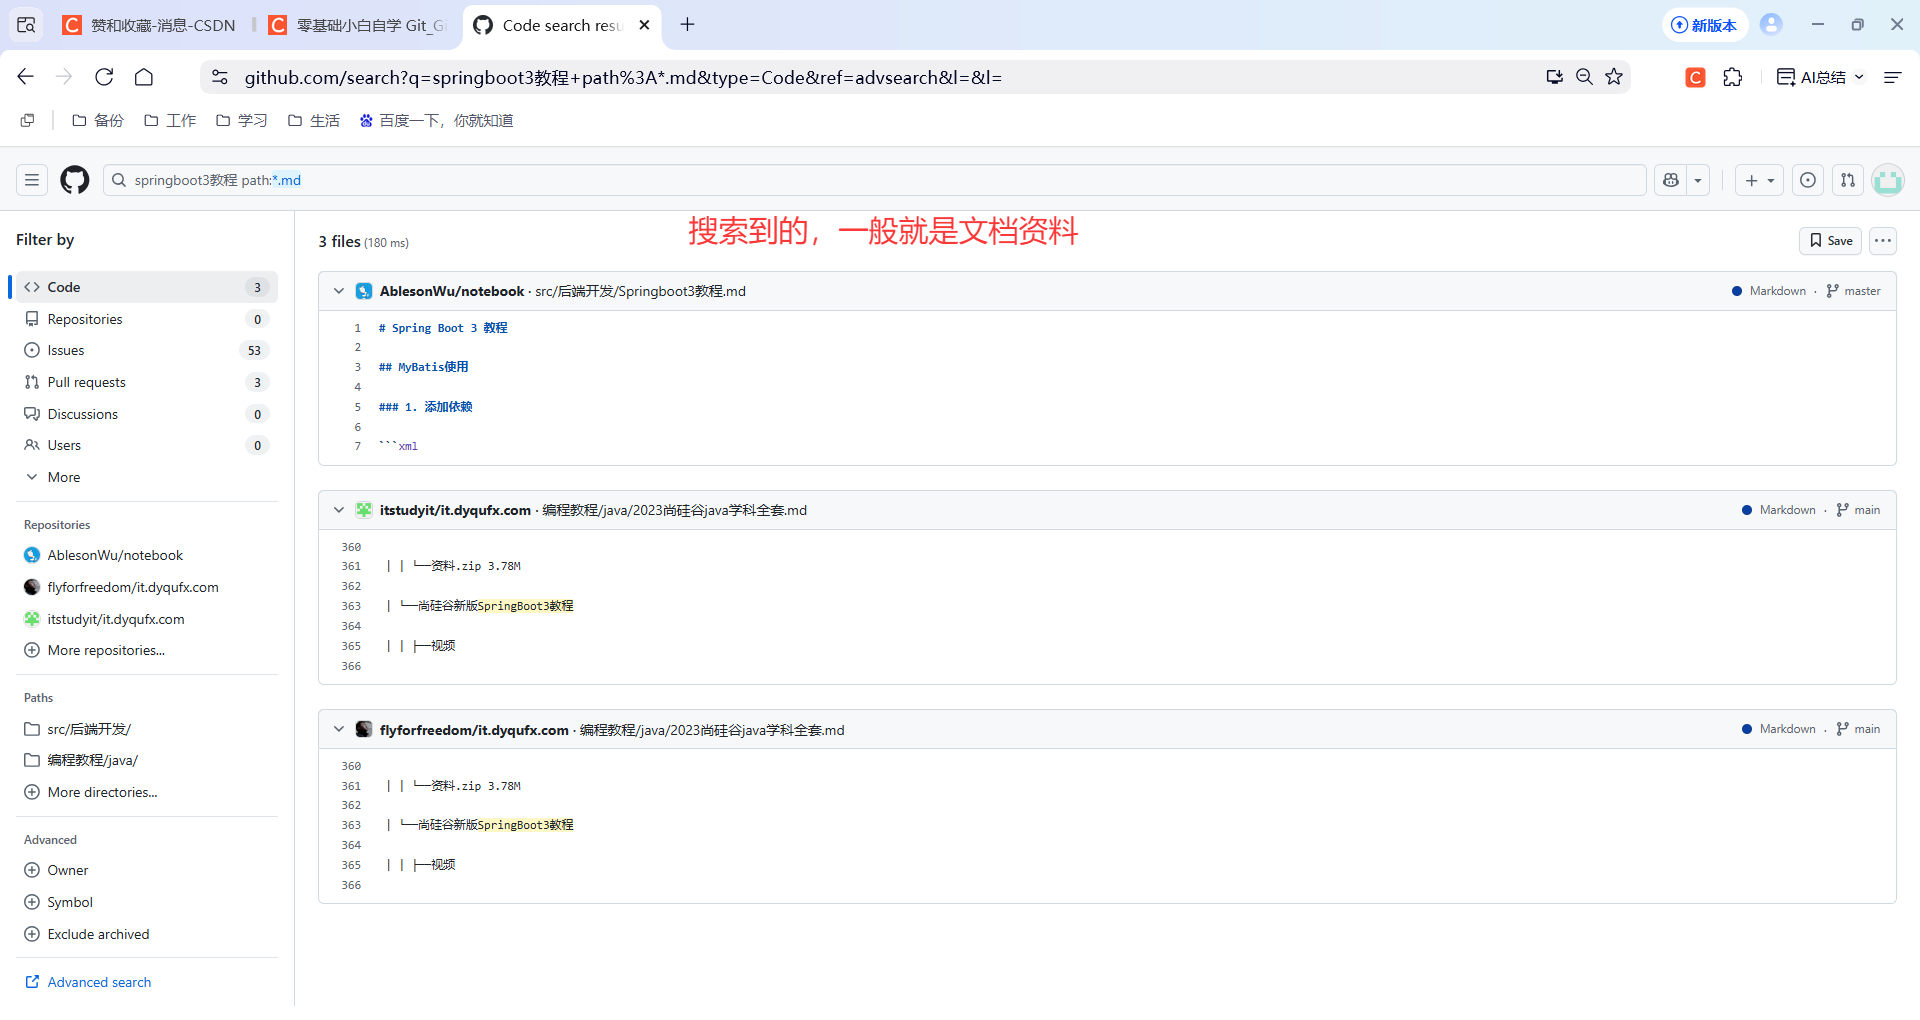Open 工作 bookmark folder
The height and width of the screenshot is (1020, 1920).
point(170,120)
